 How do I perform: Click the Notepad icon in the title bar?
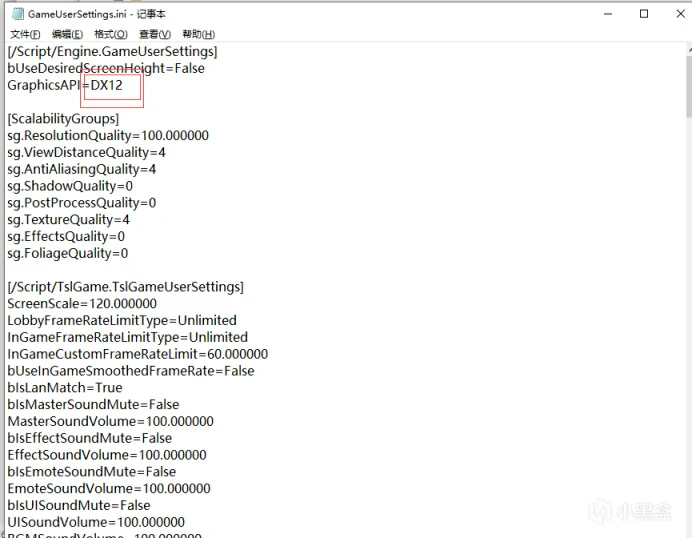14,13
